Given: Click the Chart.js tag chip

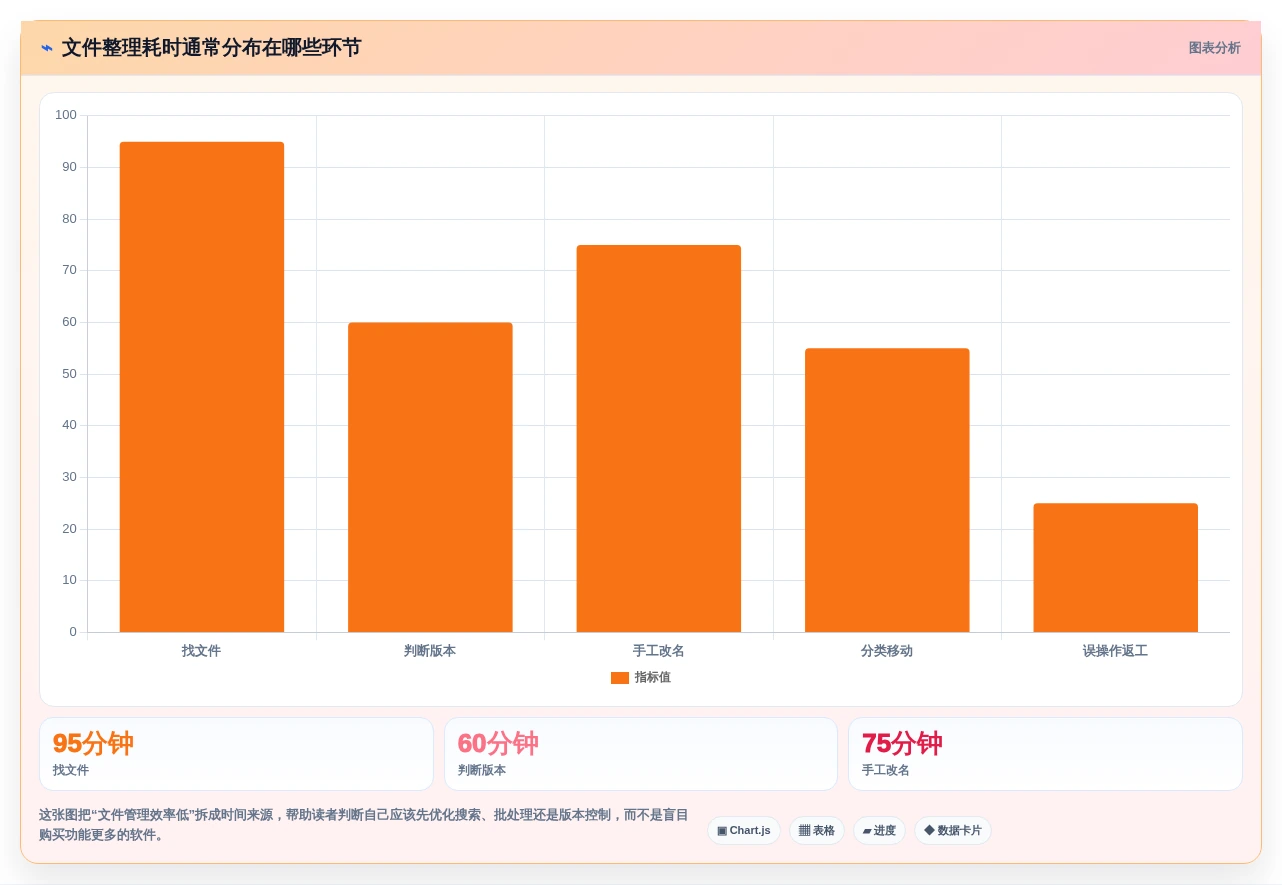Looking at the screenshot, I should 744,831.
